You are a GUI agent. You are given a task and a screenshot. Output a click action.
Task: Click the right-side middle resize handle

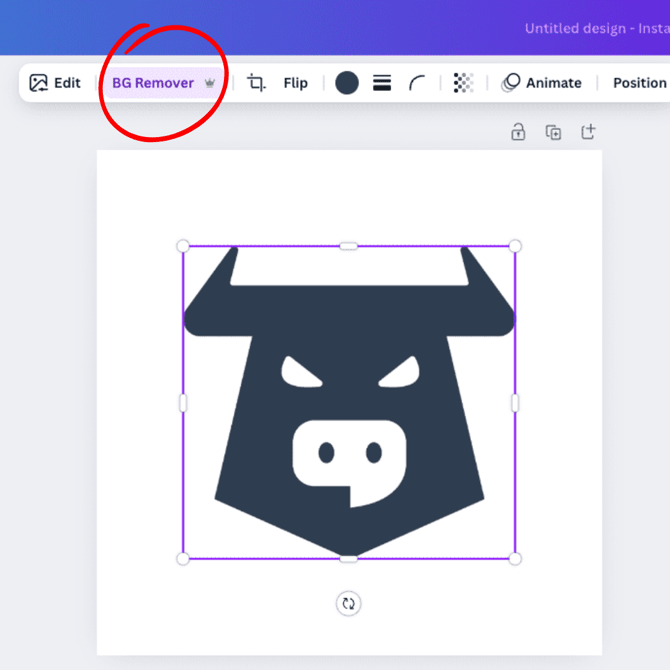[x=515, y=402]
